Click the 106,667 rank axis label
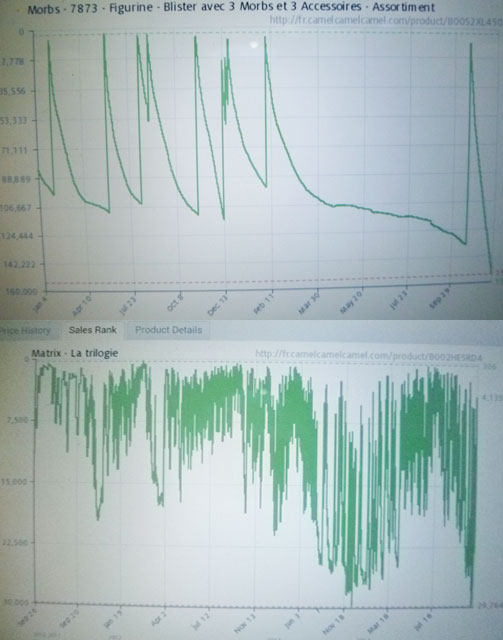This screenshot has height=640, width=503. (x=16, y=207)
